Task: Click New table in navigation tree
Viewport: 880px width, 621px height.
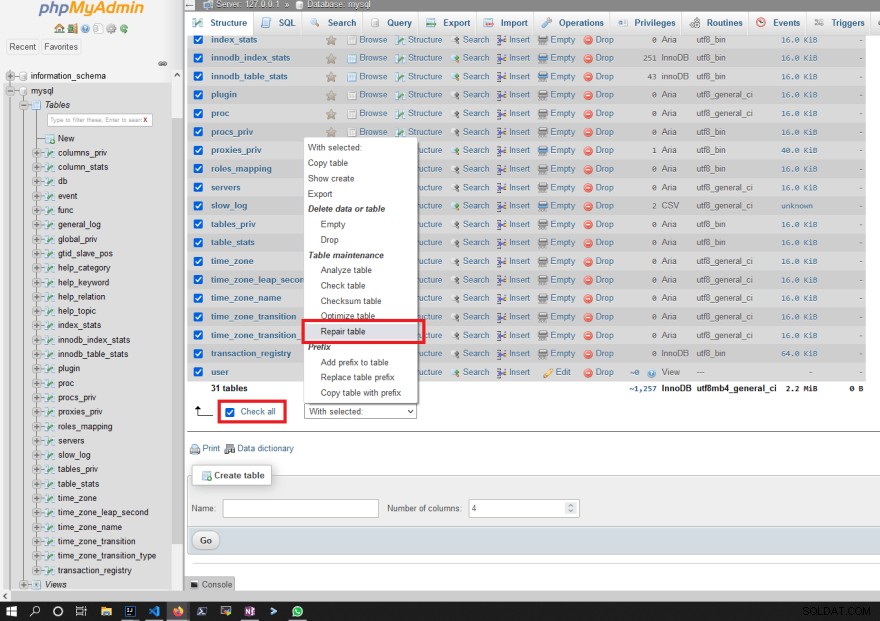Action: (66, 139)
